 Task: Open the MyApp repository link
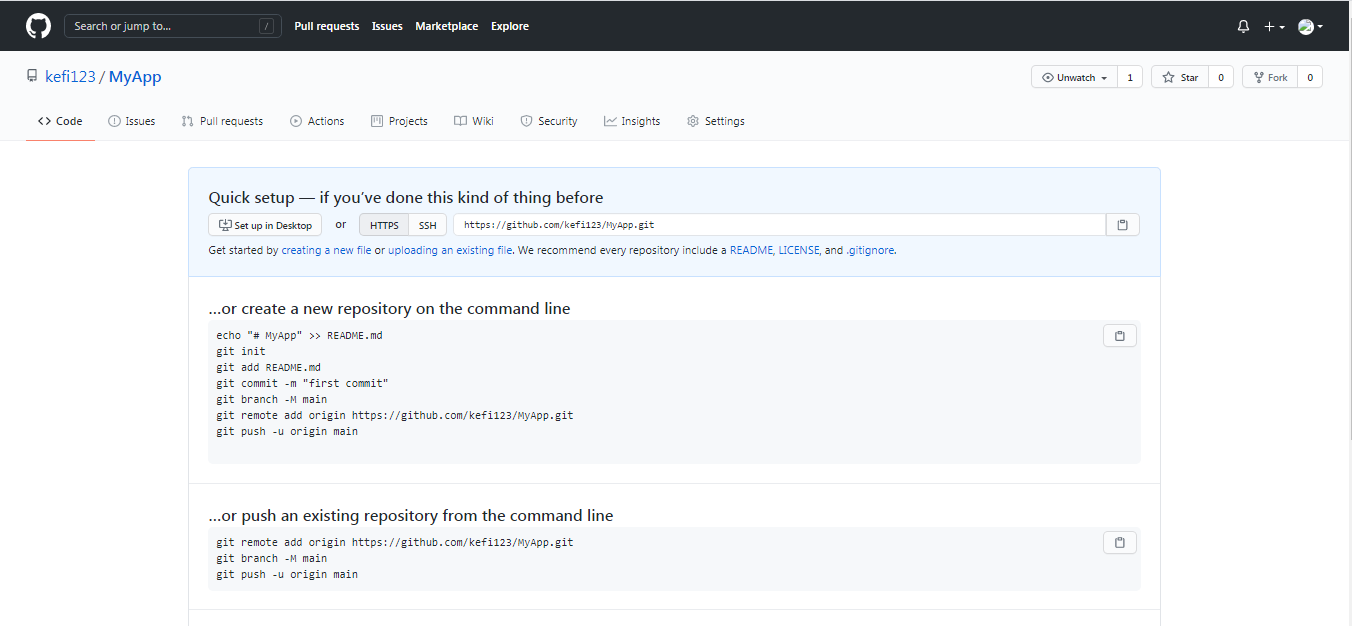pyautogui.click(x=135, y=77)
